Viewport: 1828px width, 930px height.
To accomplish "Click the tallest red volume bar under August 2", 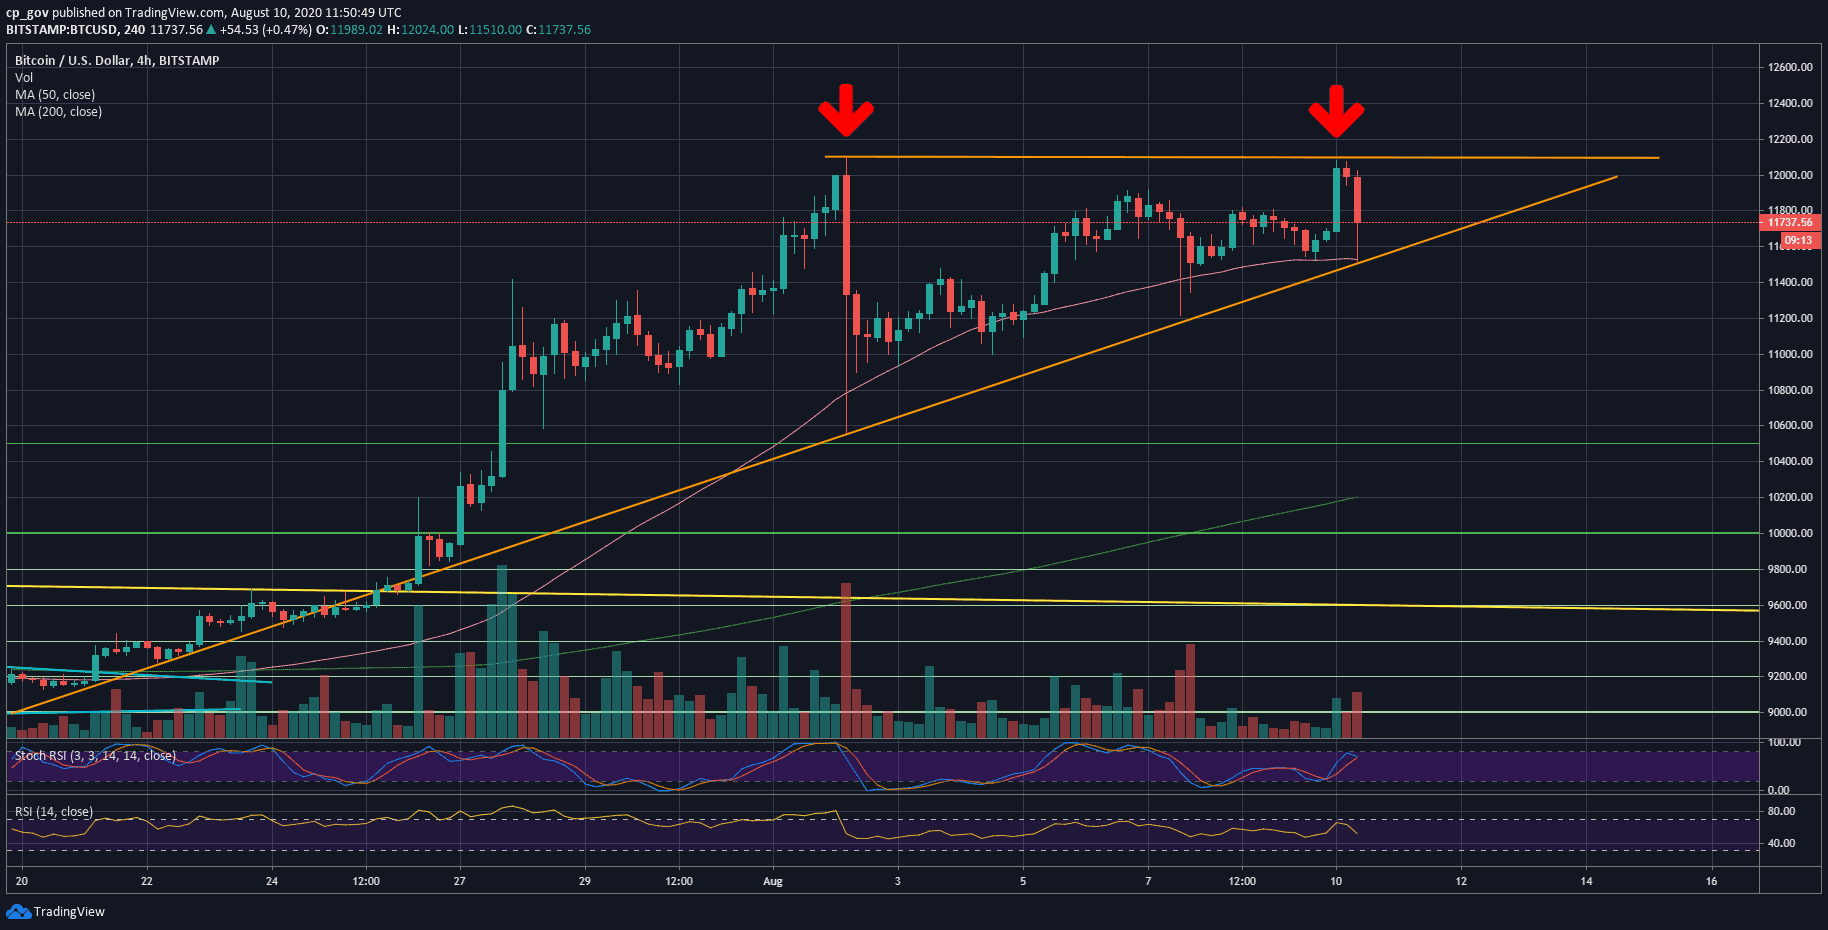I will (846, 660).
